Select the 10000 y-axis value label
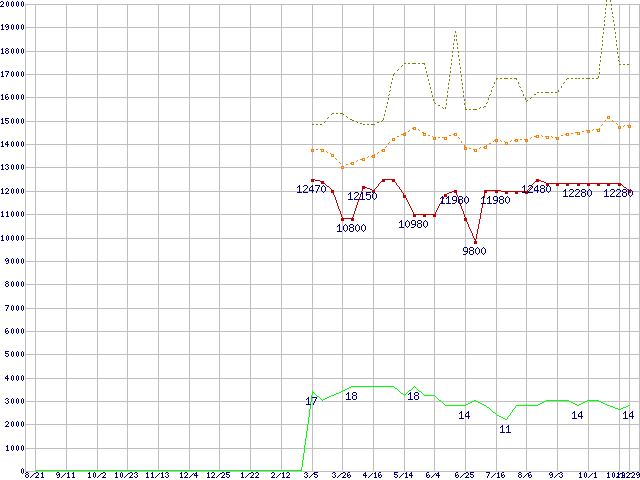Viewport: 640px width, 480px height. point(12,238)
